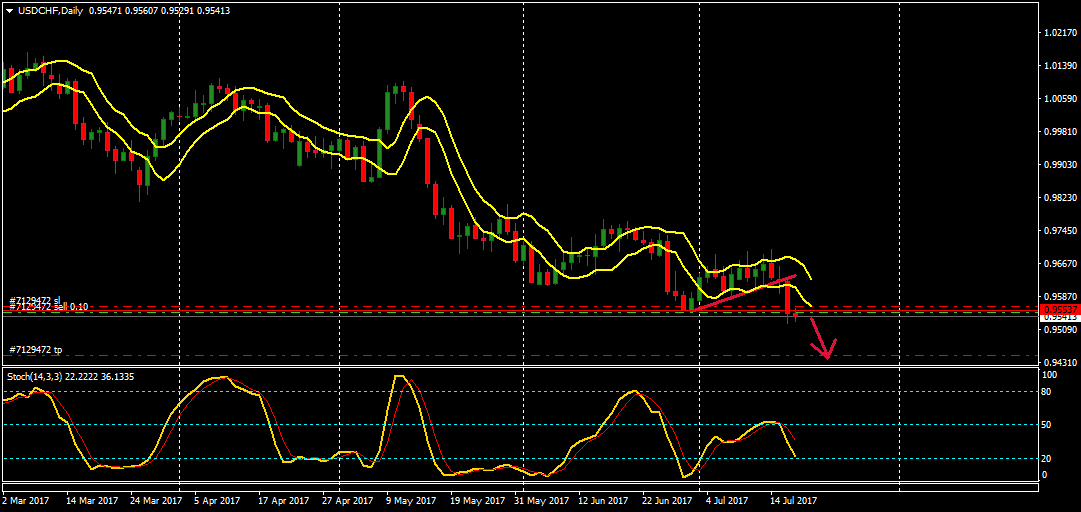Click the 22 Jun 2017 date label

click(667, 500)
